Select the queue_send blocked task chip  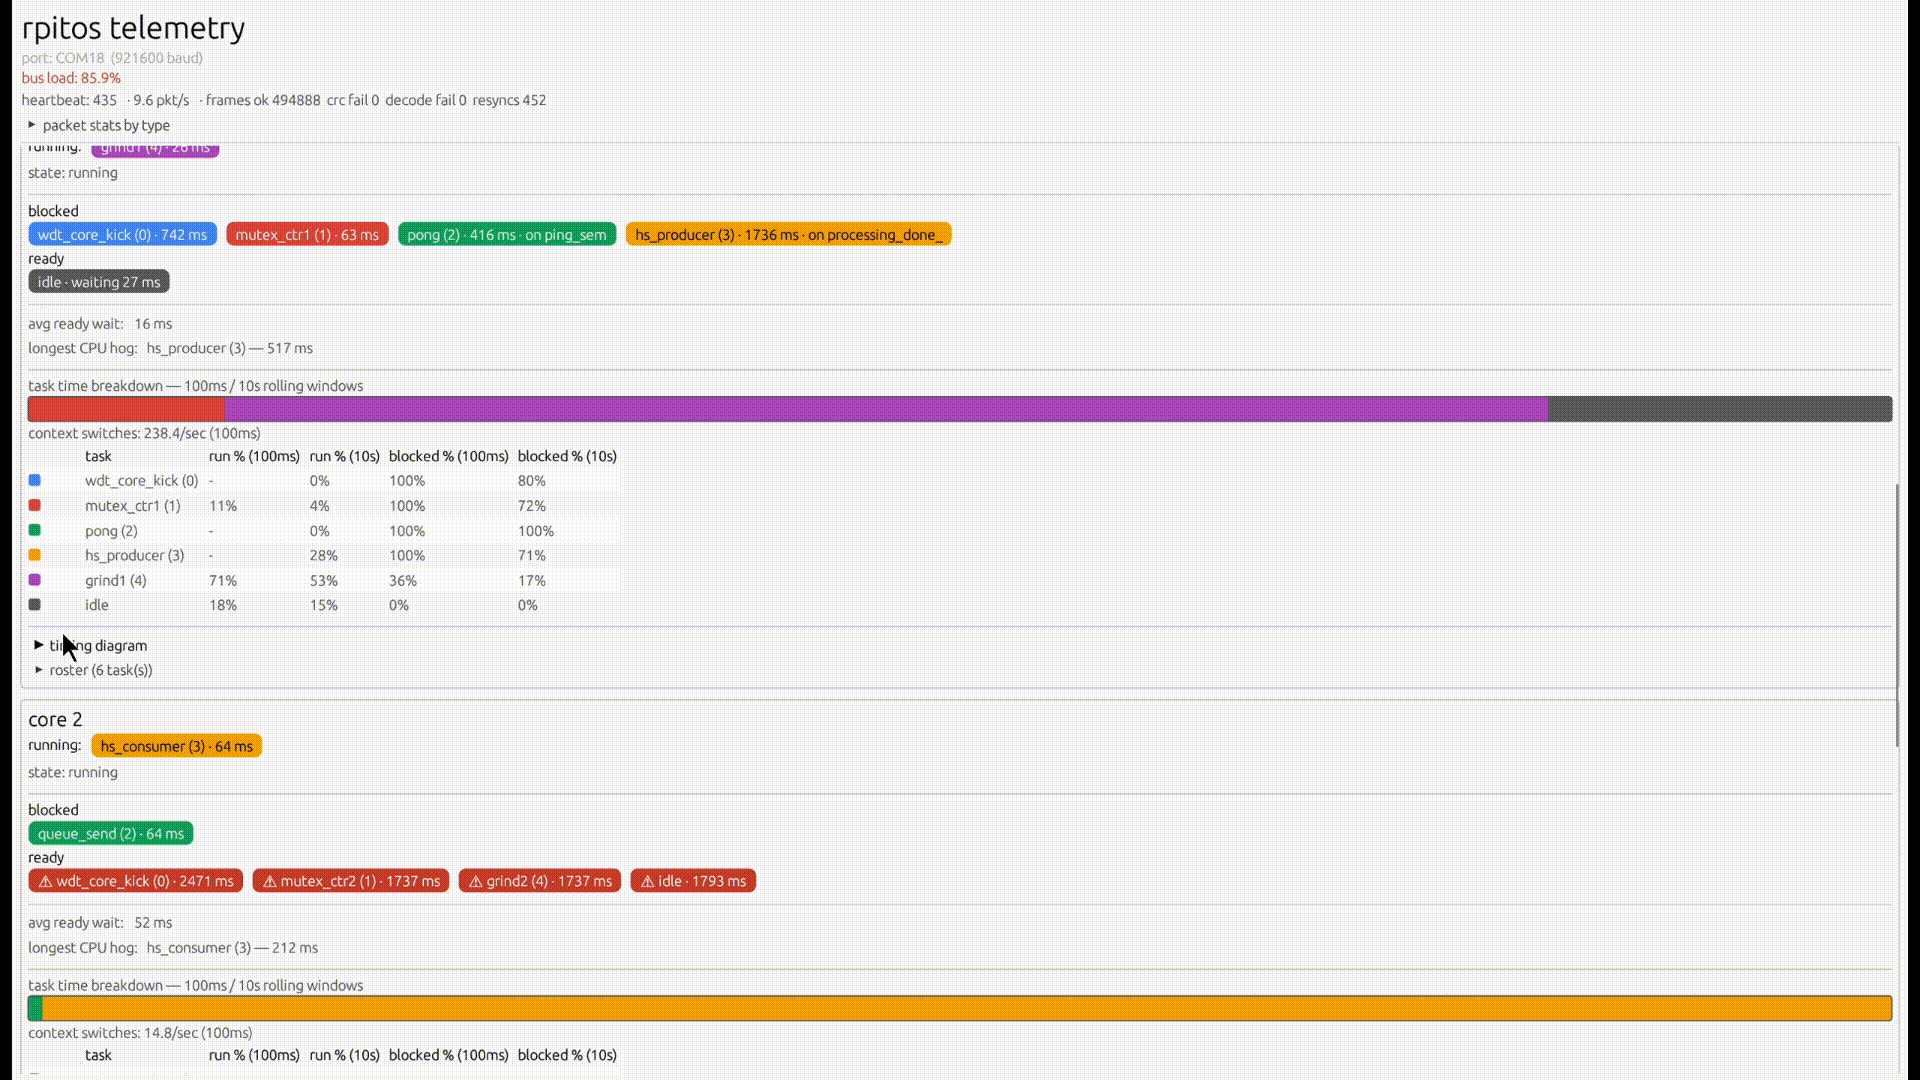111,833
